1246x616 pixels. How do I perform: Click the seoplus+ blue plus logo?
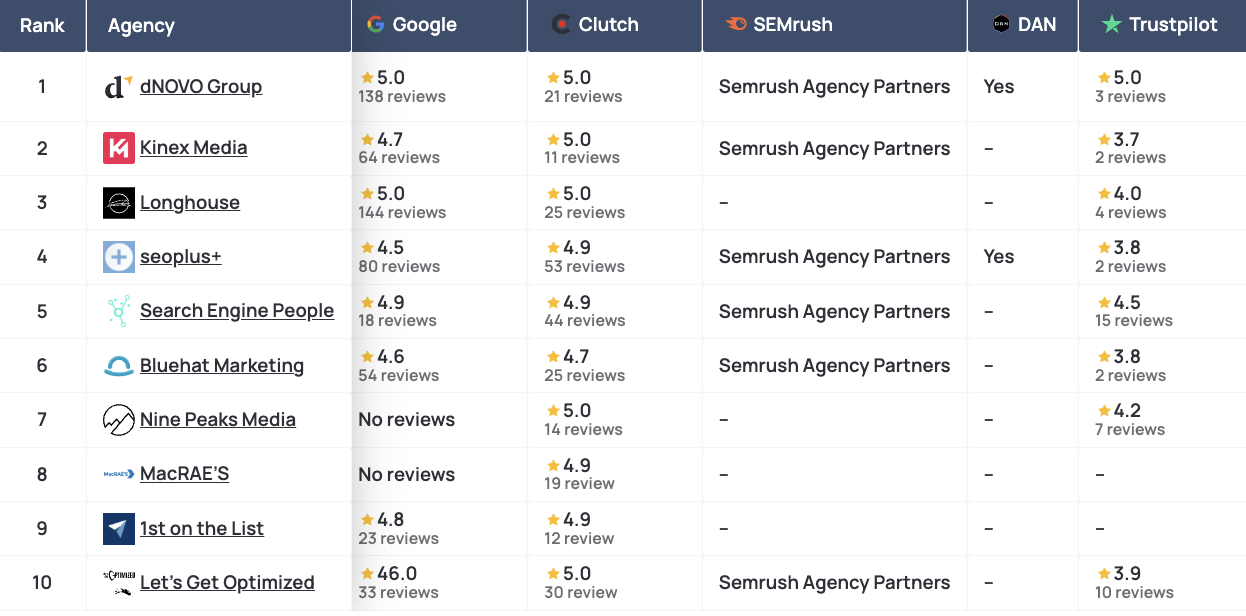118,257
